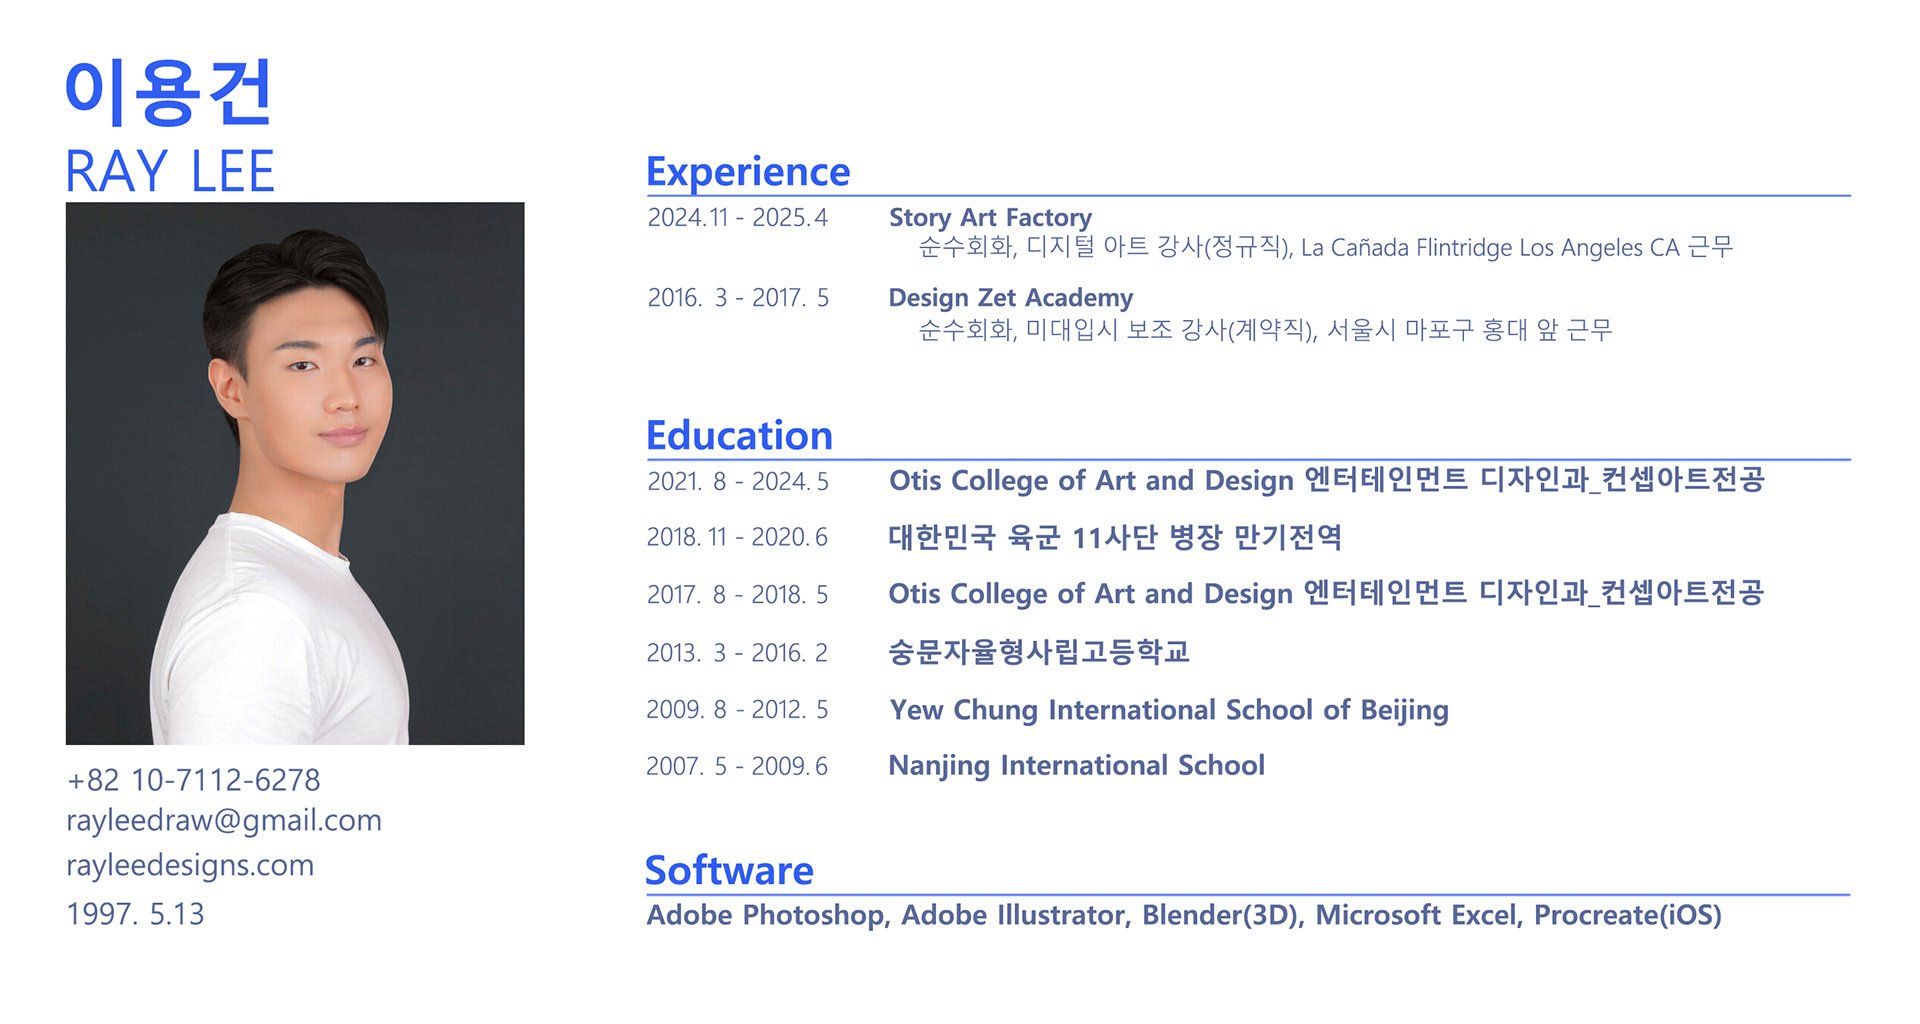Click the 숭문자율형사립고등학교 entry
This screenshot has width=1920, height=1024.
tap(1039, 652)
